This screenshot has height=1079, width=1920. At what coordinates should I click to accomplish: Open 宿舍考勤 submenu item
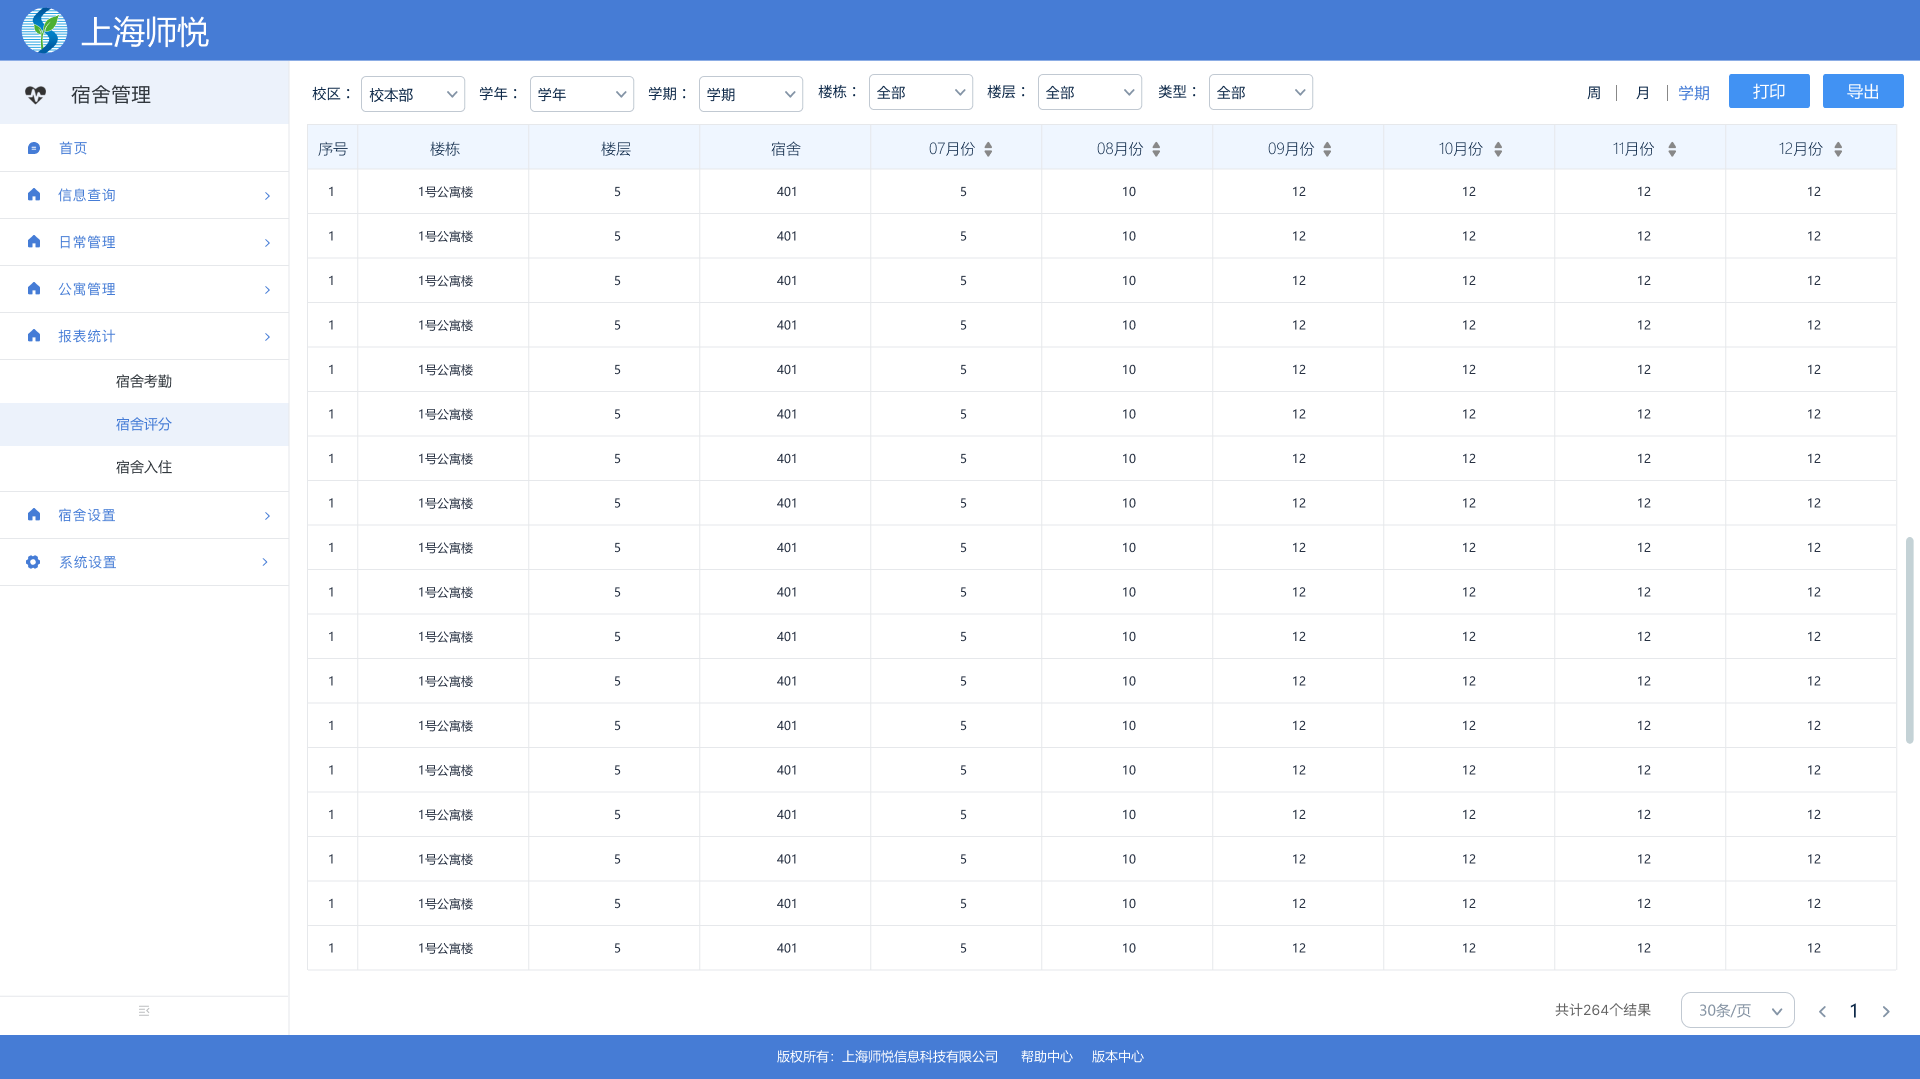coord(144,381)
